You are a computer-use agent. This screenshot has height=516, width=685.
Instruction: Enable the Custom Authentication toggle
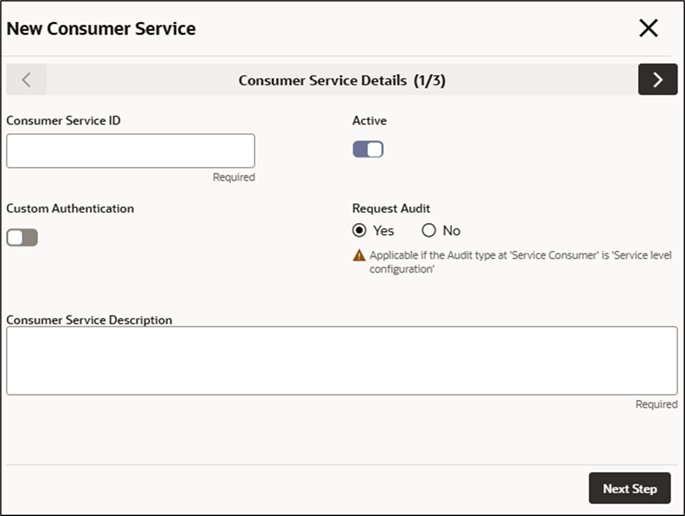tap(22, 237)
